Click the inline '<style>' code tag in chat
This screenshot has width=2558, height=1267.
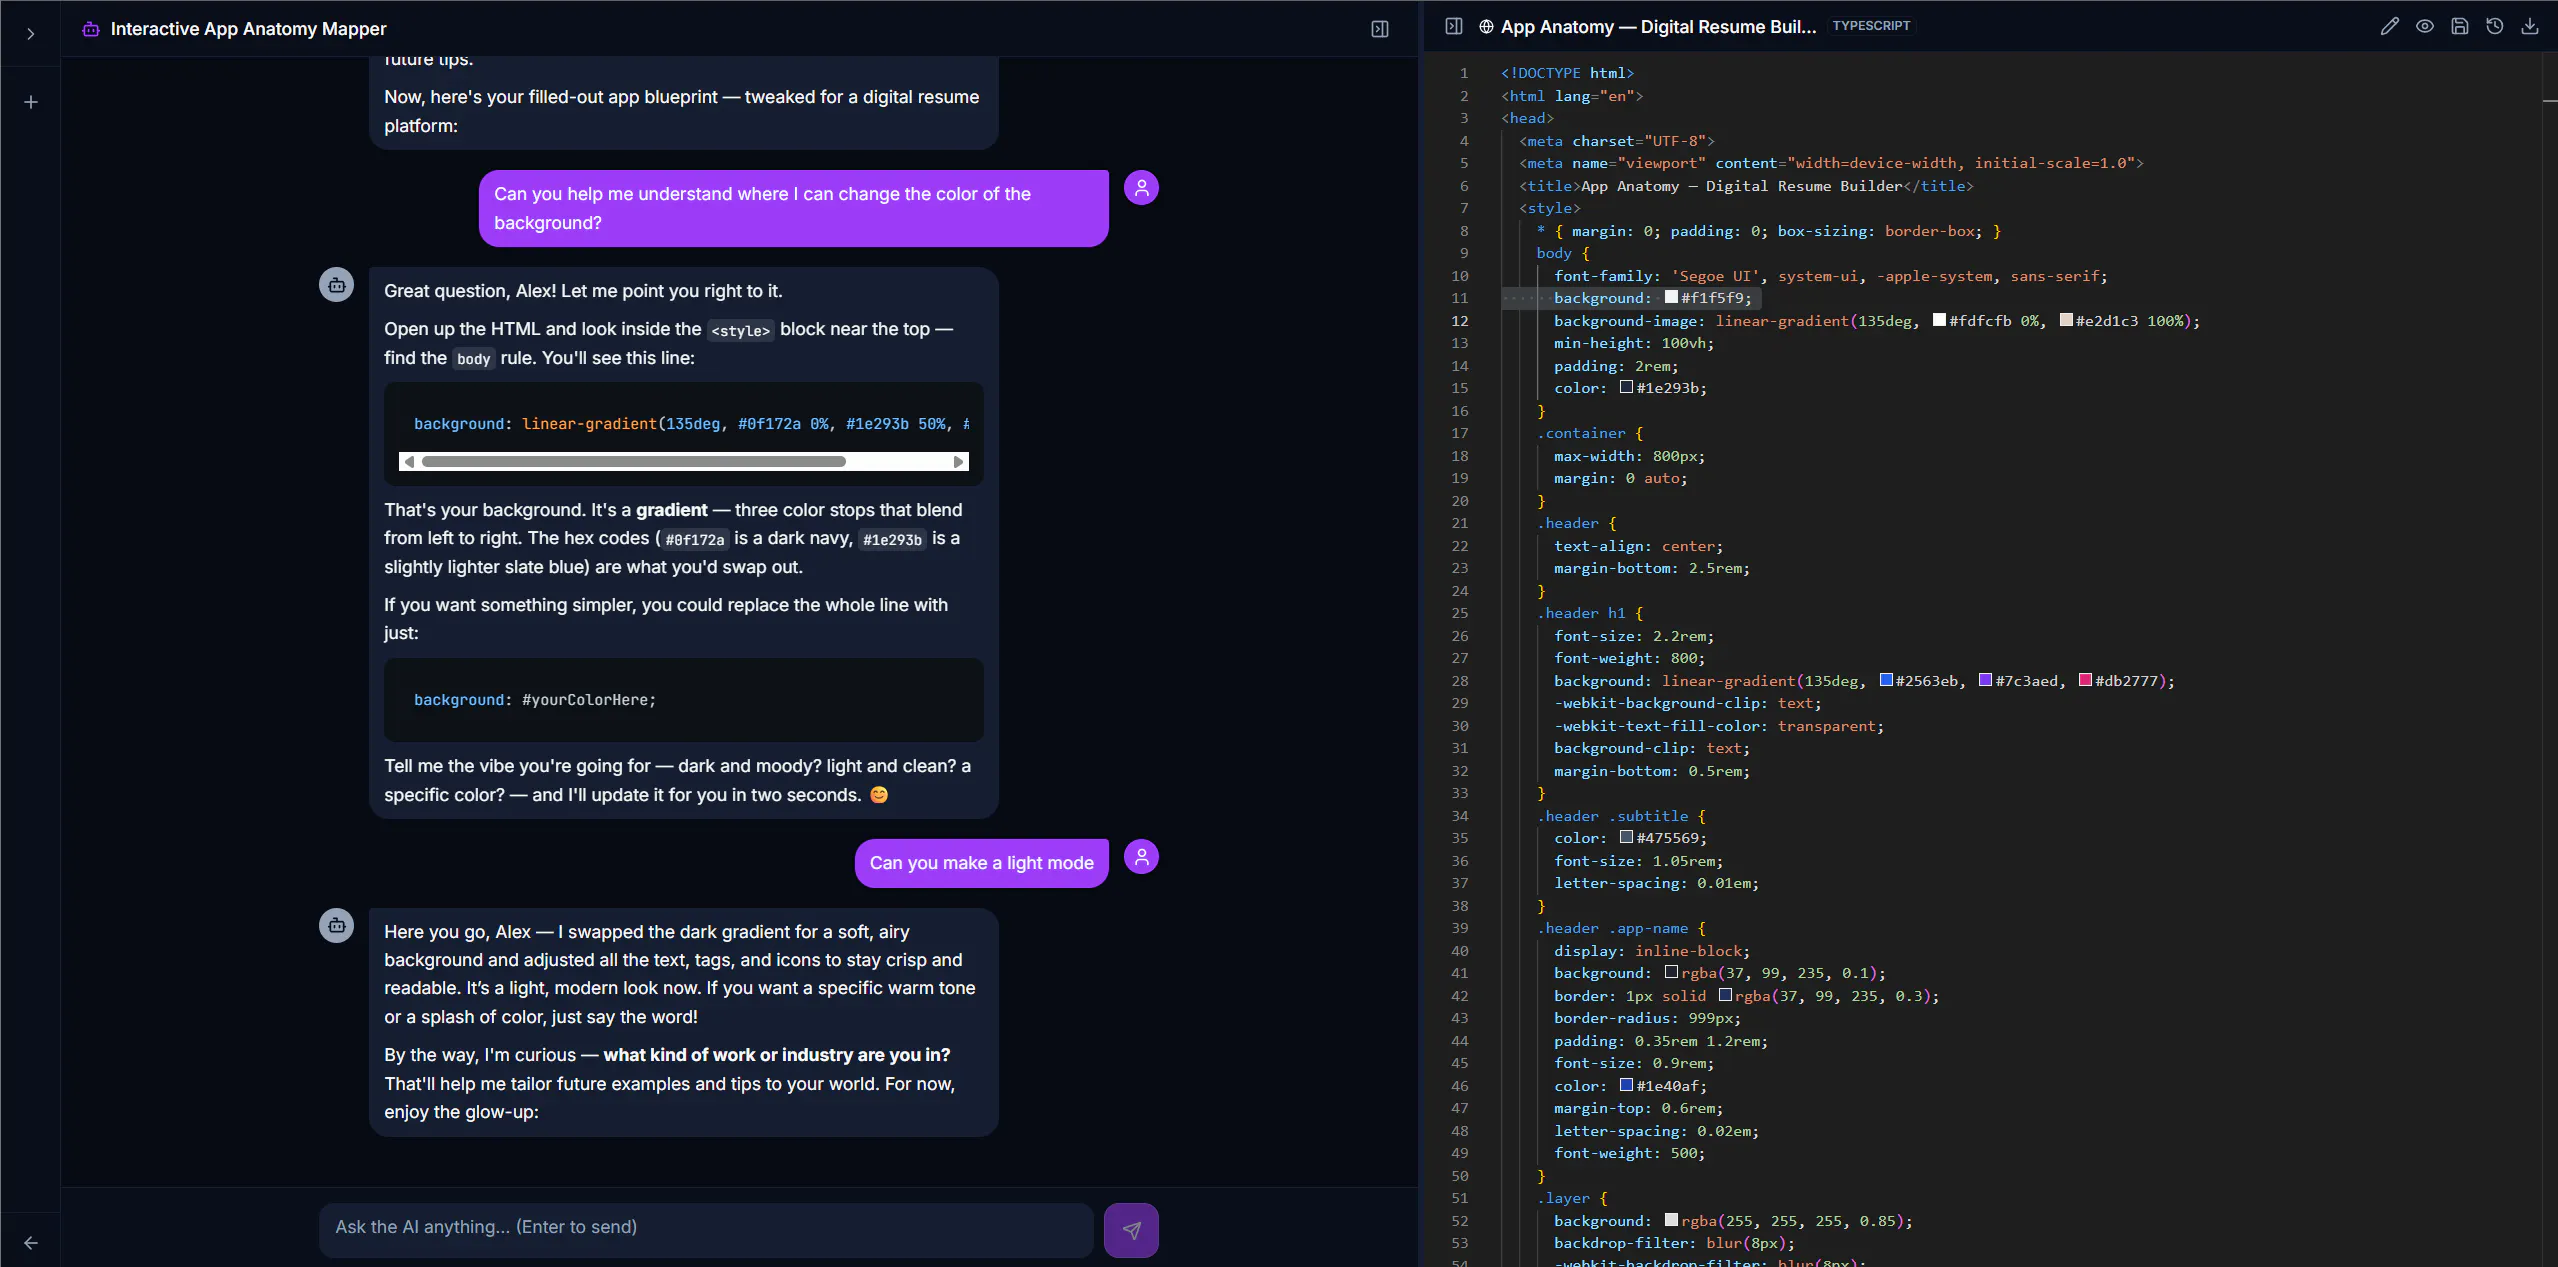coord(740,330)
